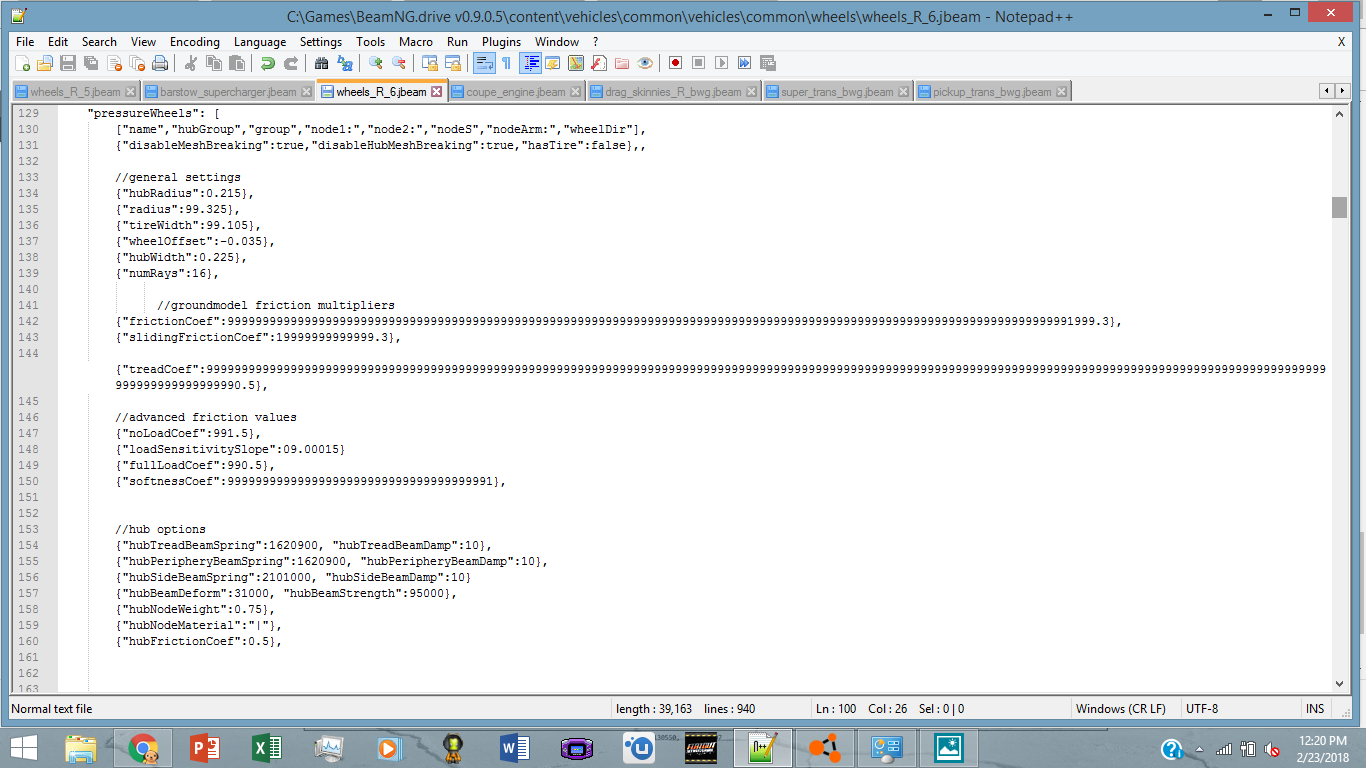This screenshot has height=768, width=1366.
Task: Switch to the drag_skinnies_R_bwg.jbeam tab
Action: tap(673, 92)
